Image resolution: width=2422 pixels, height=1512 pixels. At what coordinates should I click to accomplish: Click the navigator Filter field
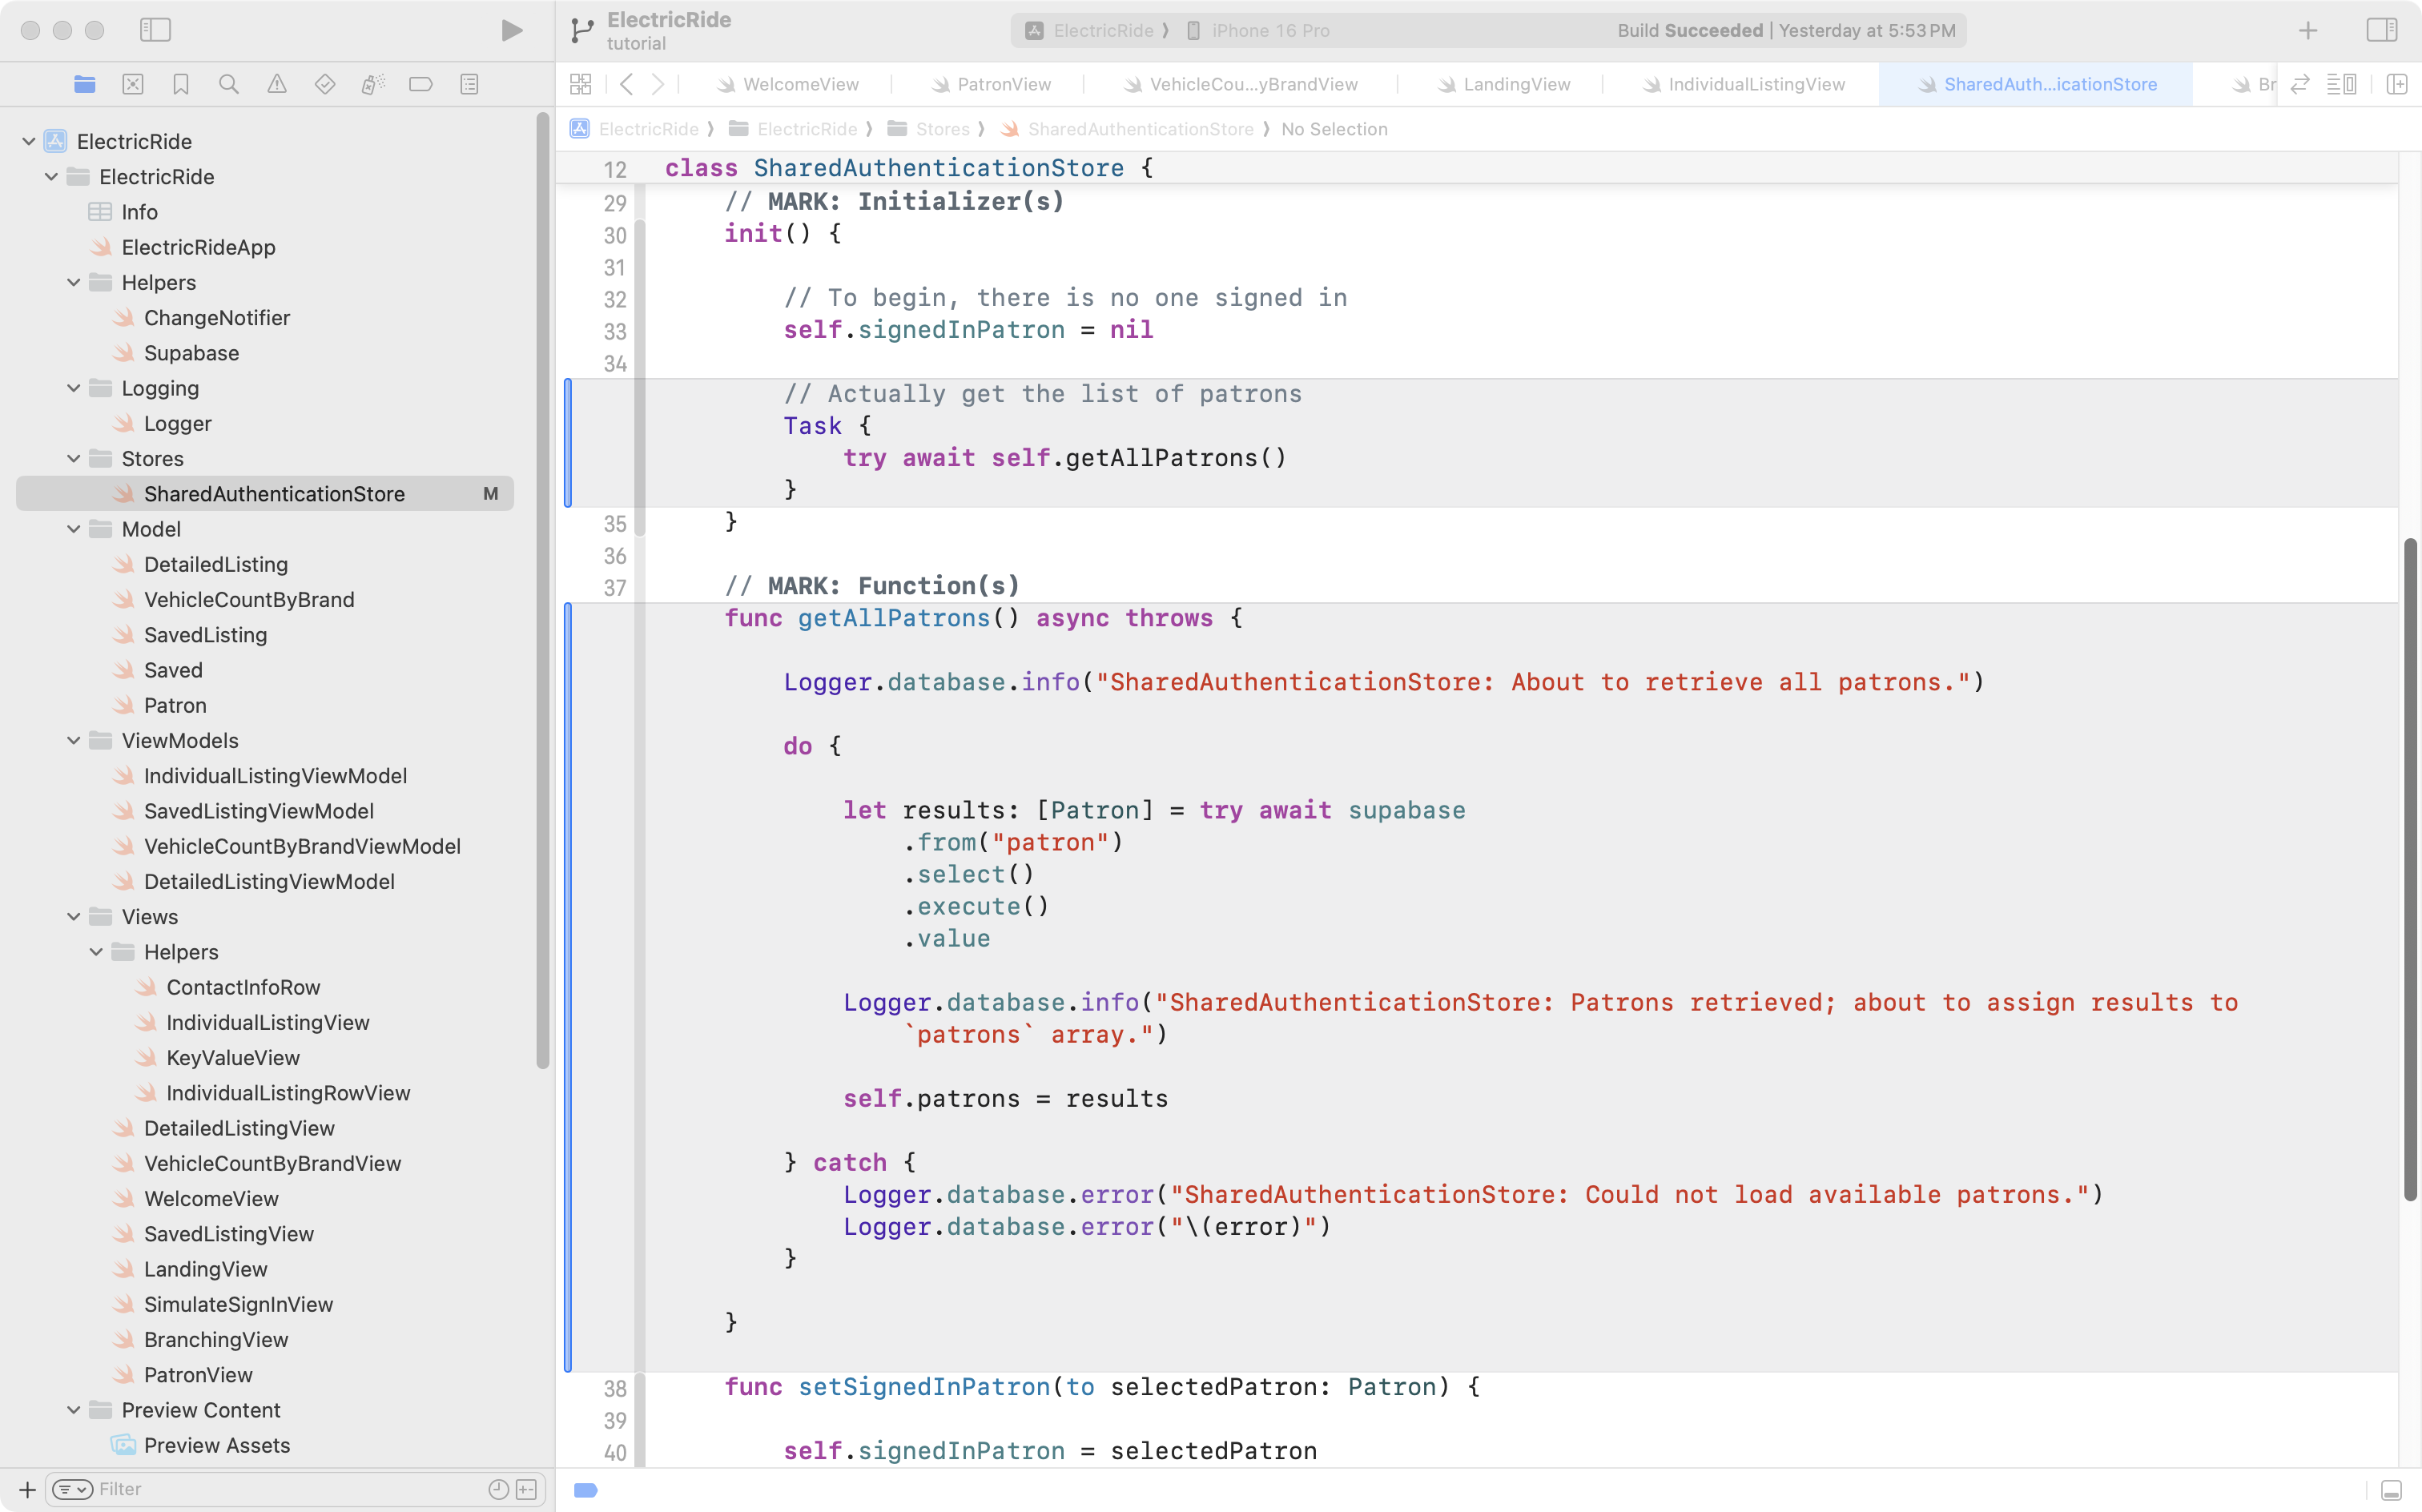pos(280,1489)
